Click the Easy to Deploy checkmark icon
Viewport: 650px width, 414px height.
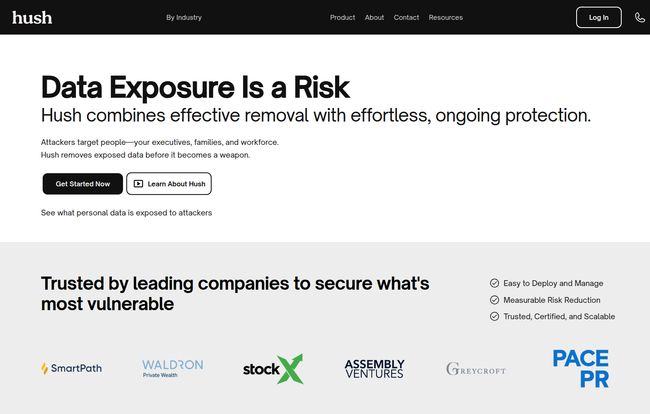[x=494, y=283]
